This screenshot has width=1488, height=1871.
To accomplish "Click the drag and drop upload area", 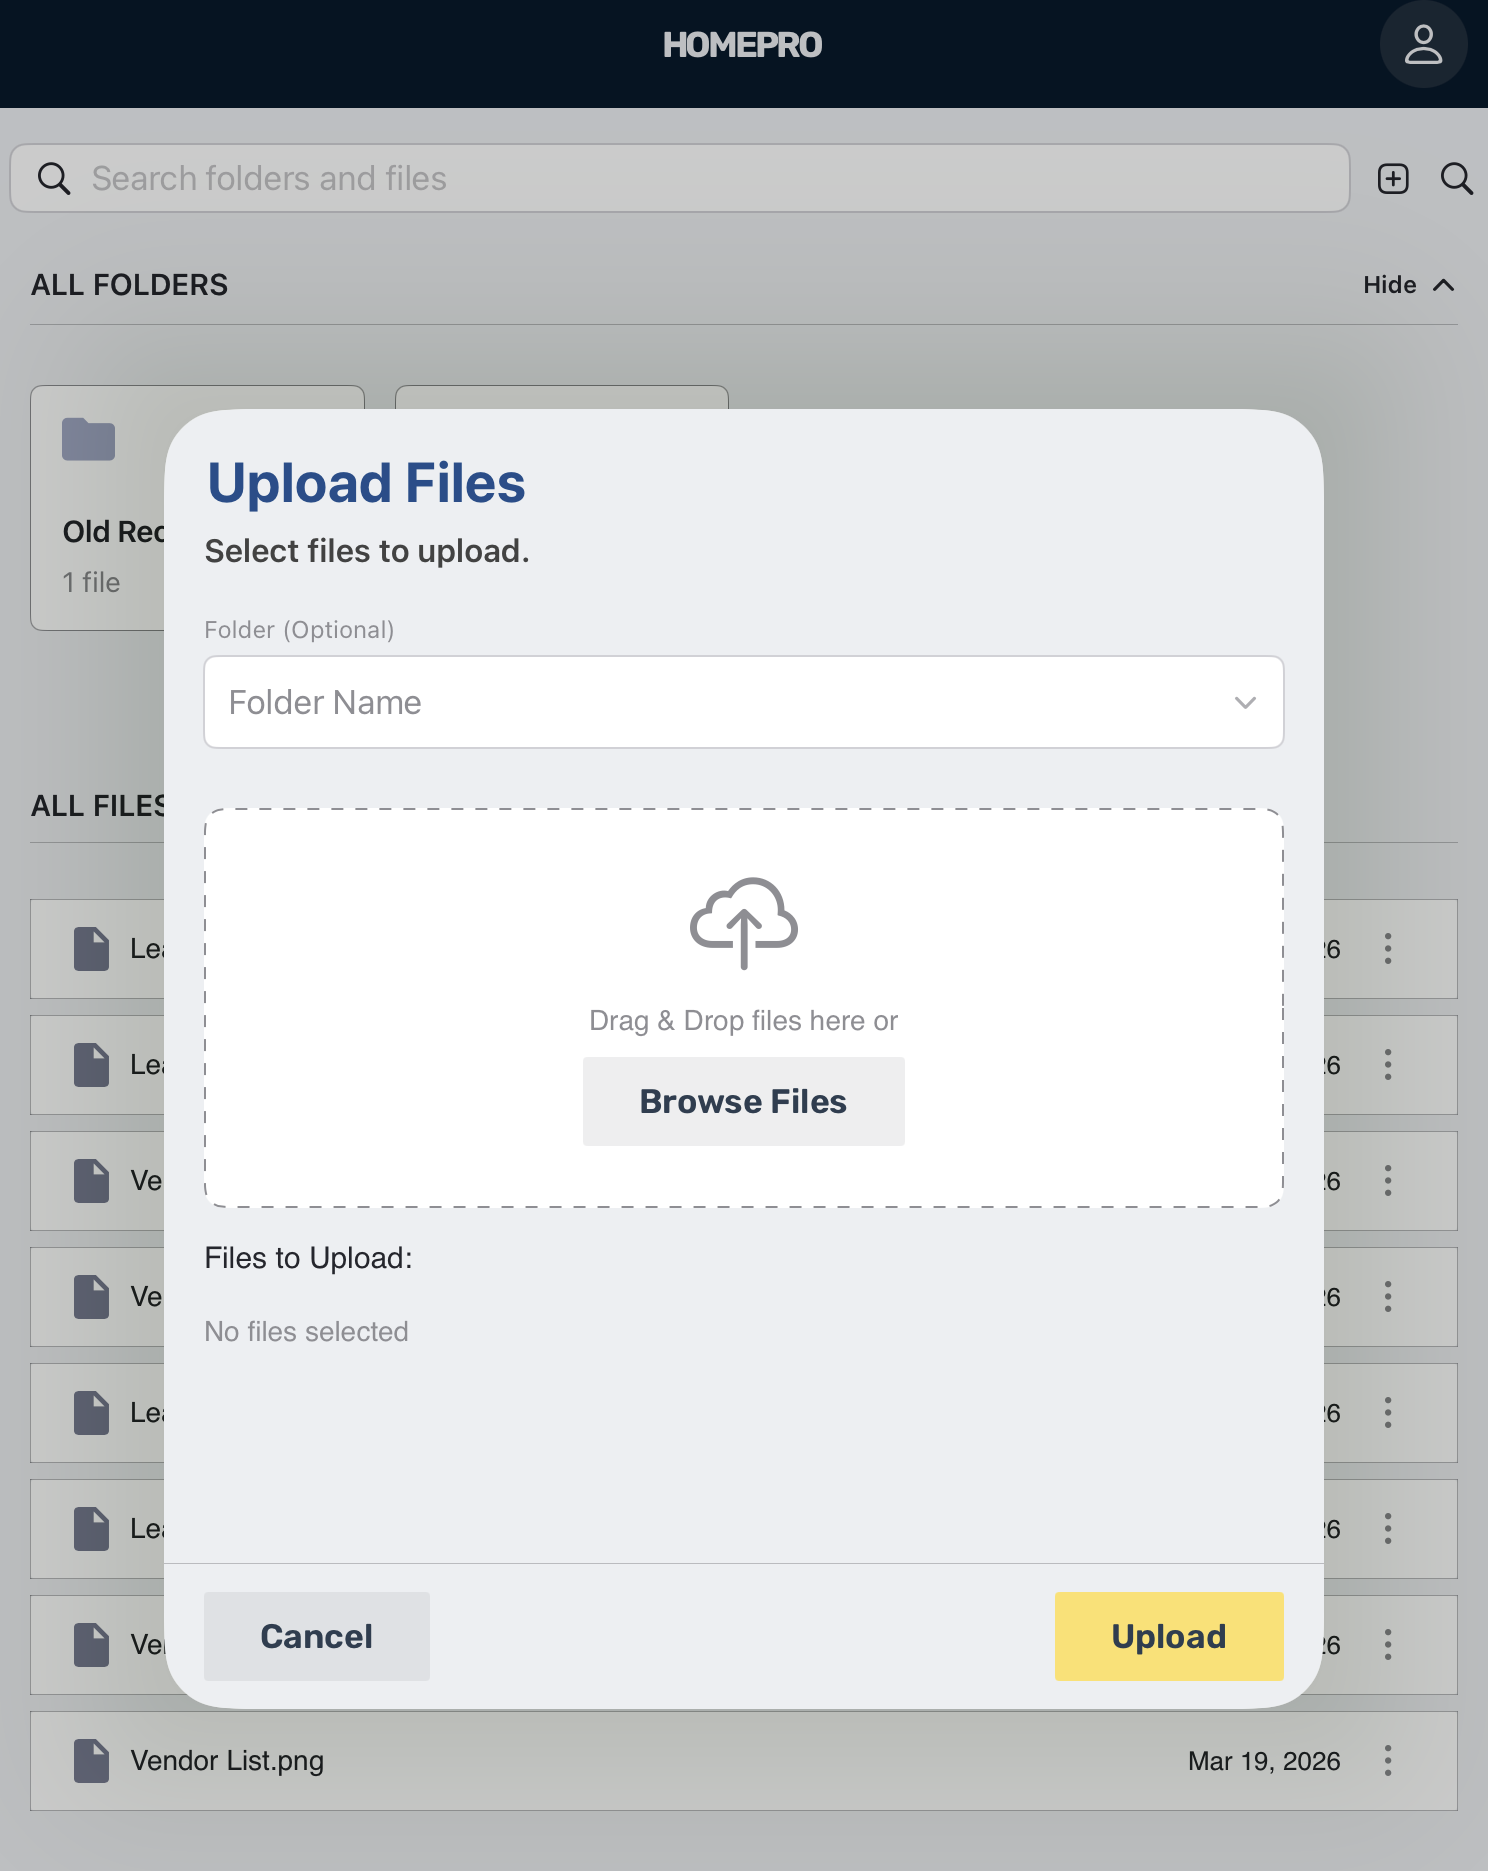I will [x=744, y=1008].
